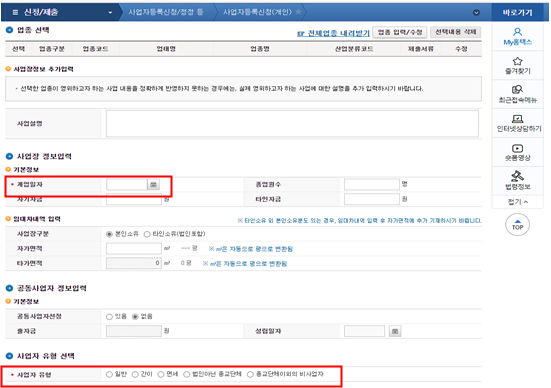The height and width of the screenshot is (388, 551).
Task: Choose 면세 as 사업자 유형
Action: point(161,375)
